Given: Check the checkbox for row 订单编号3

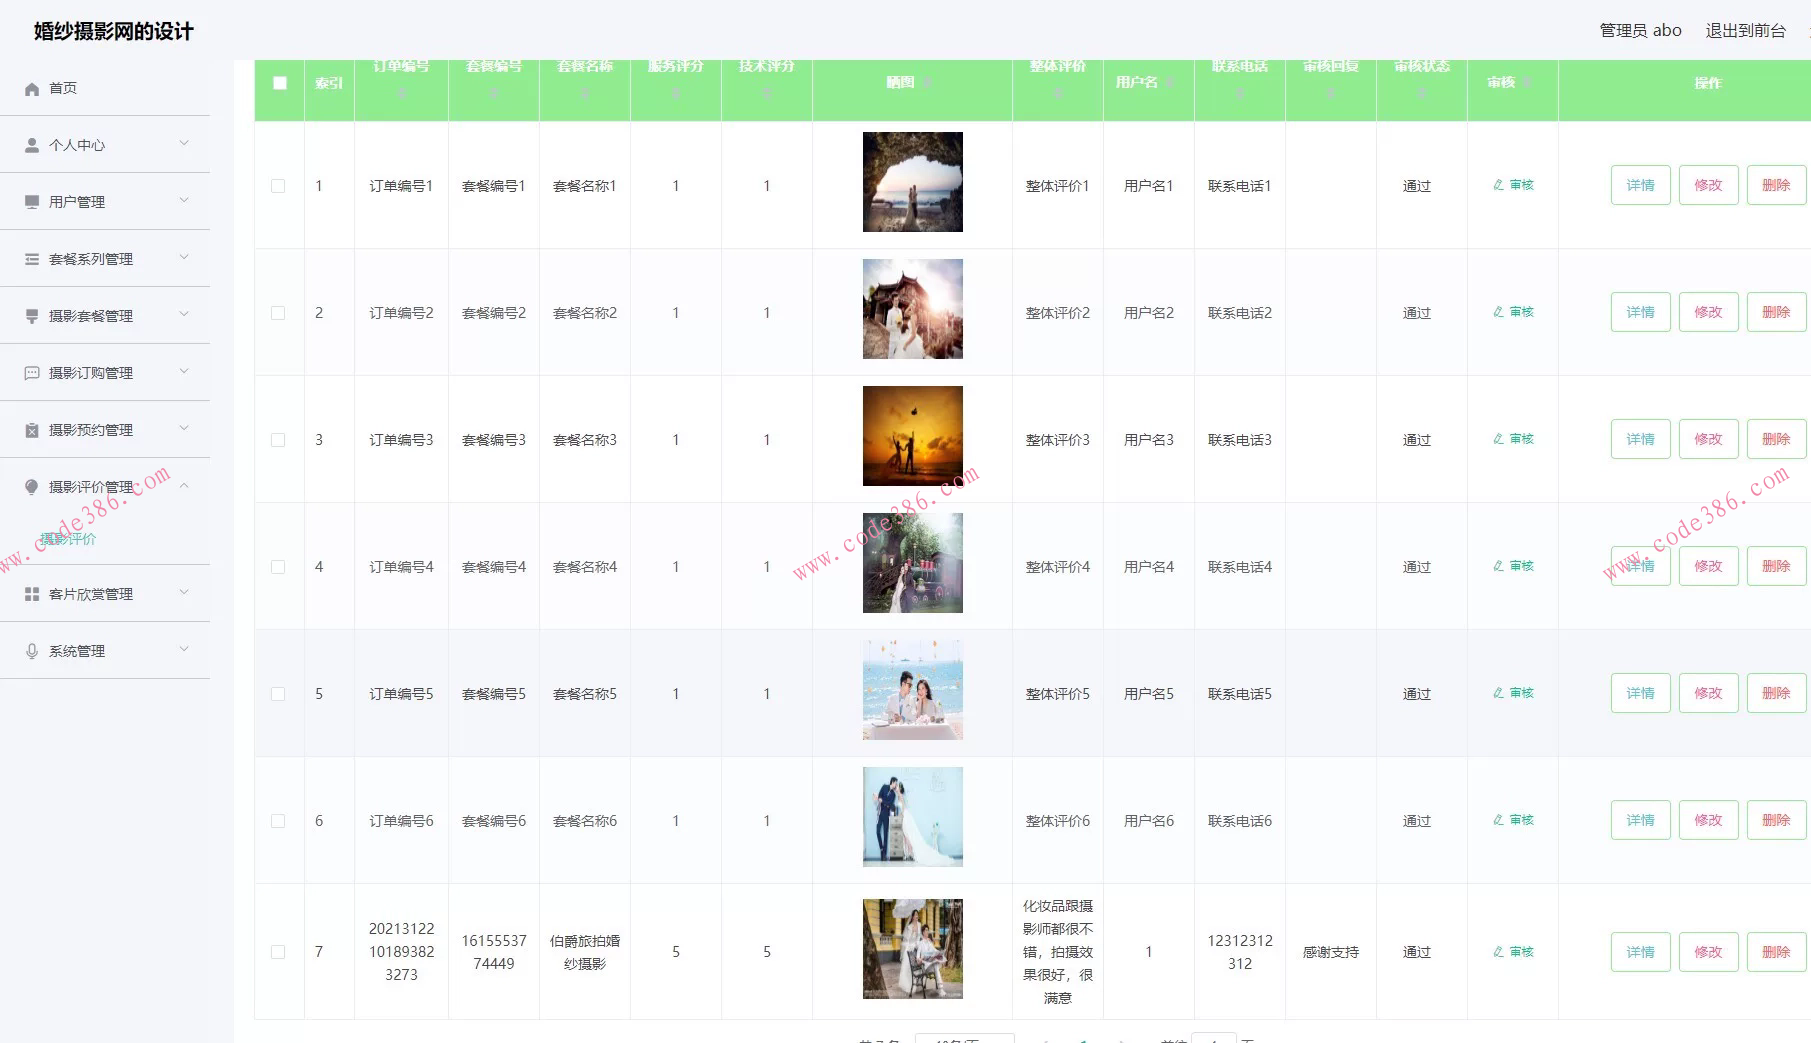Looking at the screenshot, I should pos(278,440).
